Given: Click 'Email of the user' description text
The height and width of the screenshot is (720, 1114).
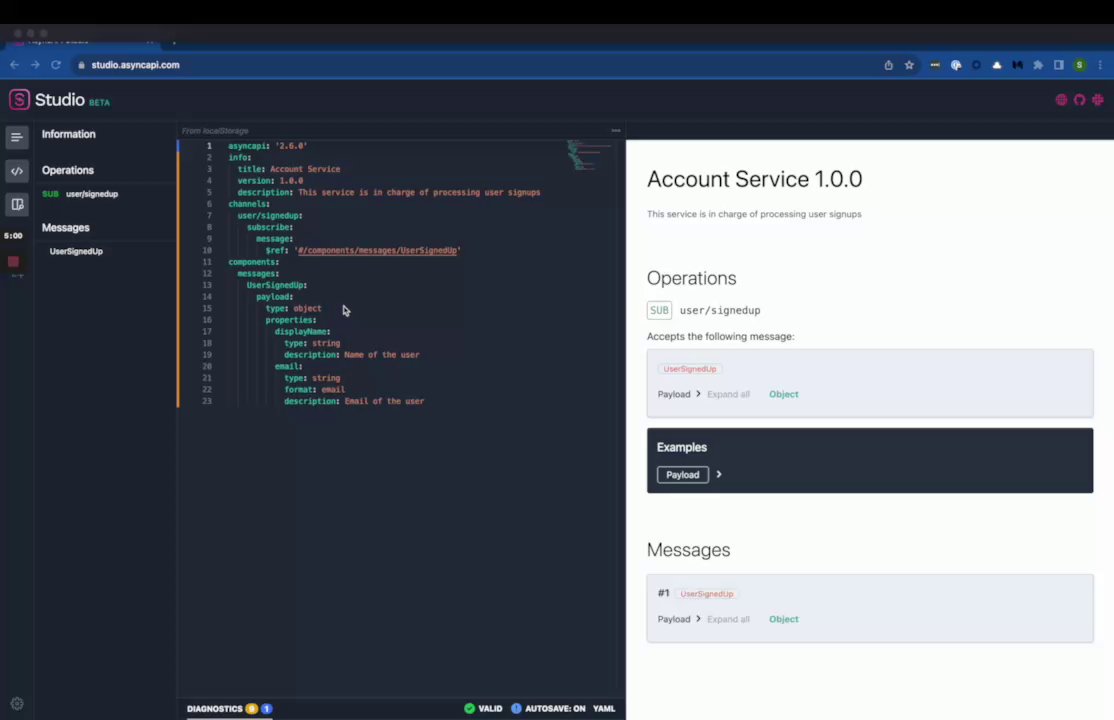Looking at the screenshot, I should tap(384, 402).
